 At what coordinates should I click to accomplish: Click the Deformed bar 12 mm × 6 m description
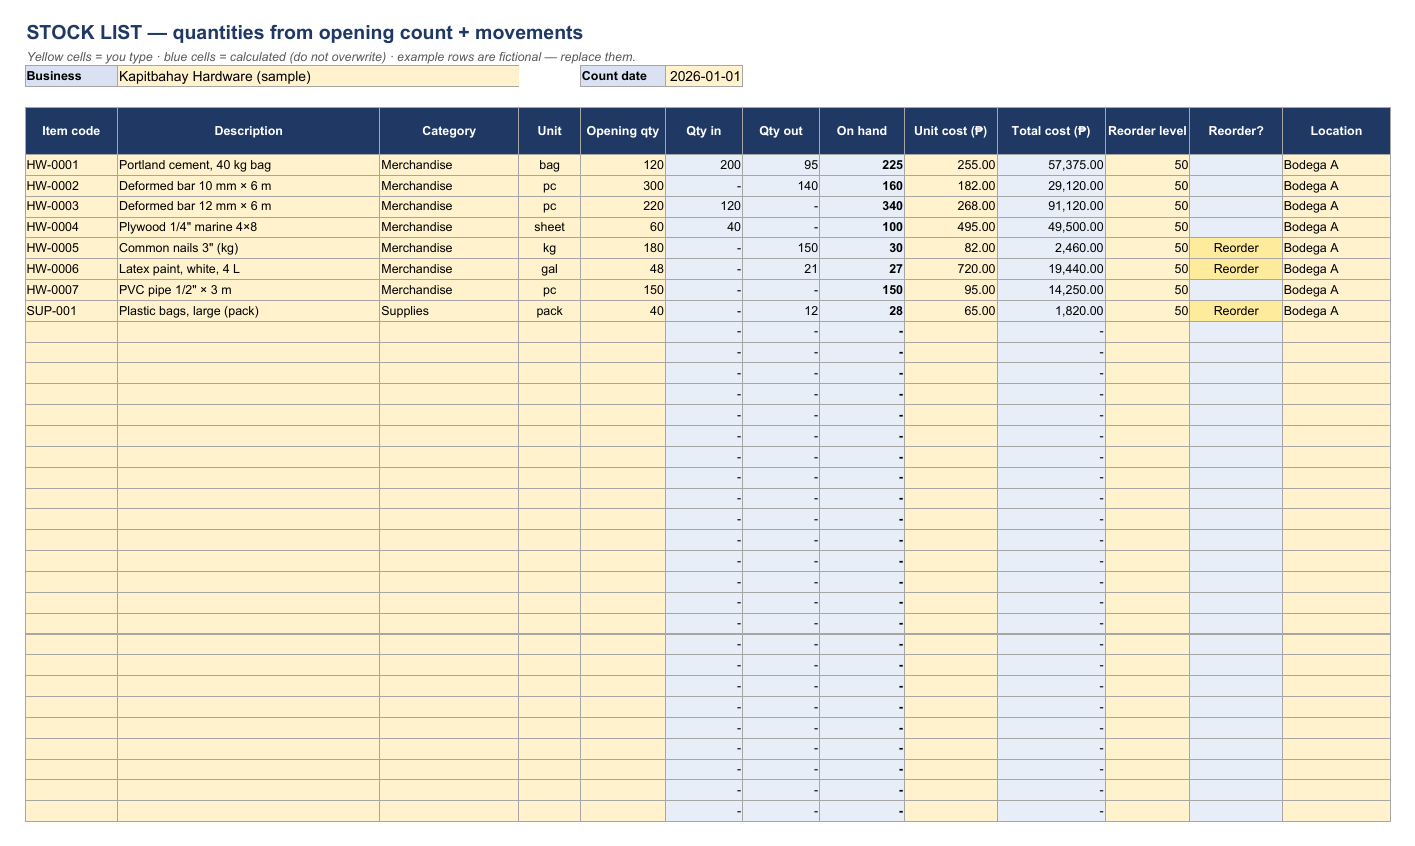coord(248,206)
